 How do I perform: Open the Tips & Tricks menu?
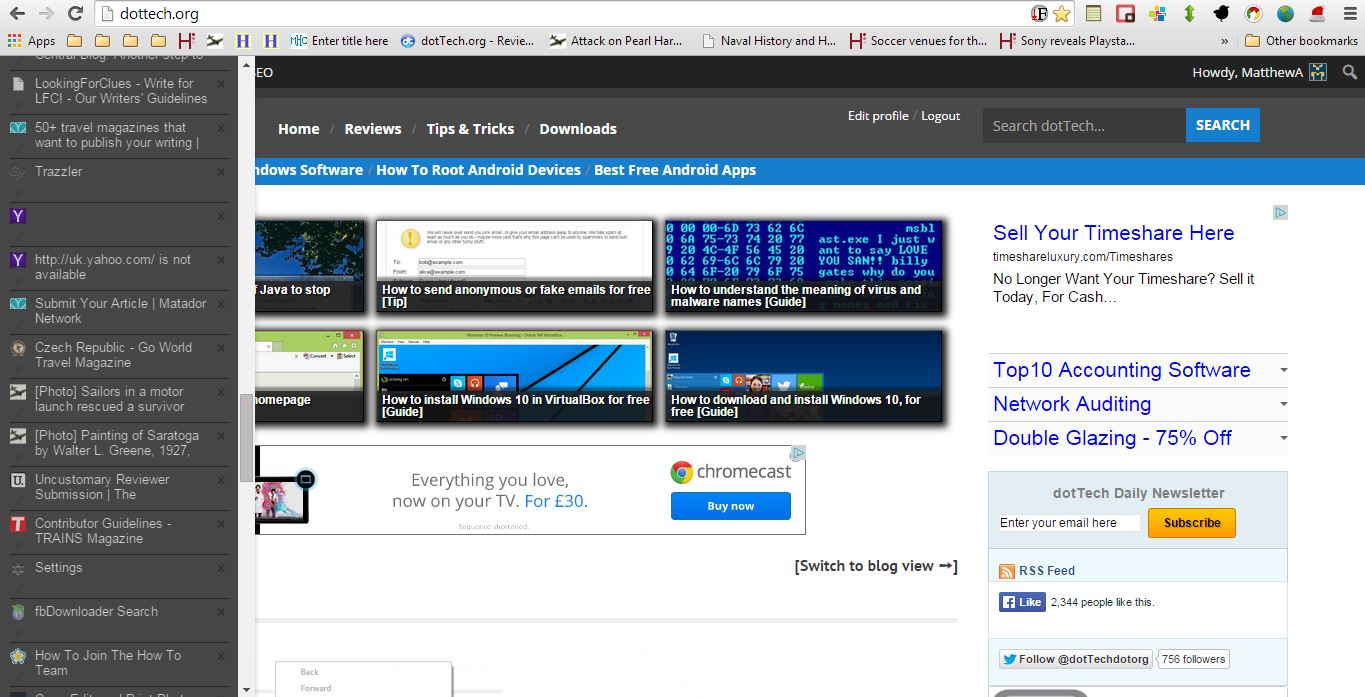click(470, 129)
